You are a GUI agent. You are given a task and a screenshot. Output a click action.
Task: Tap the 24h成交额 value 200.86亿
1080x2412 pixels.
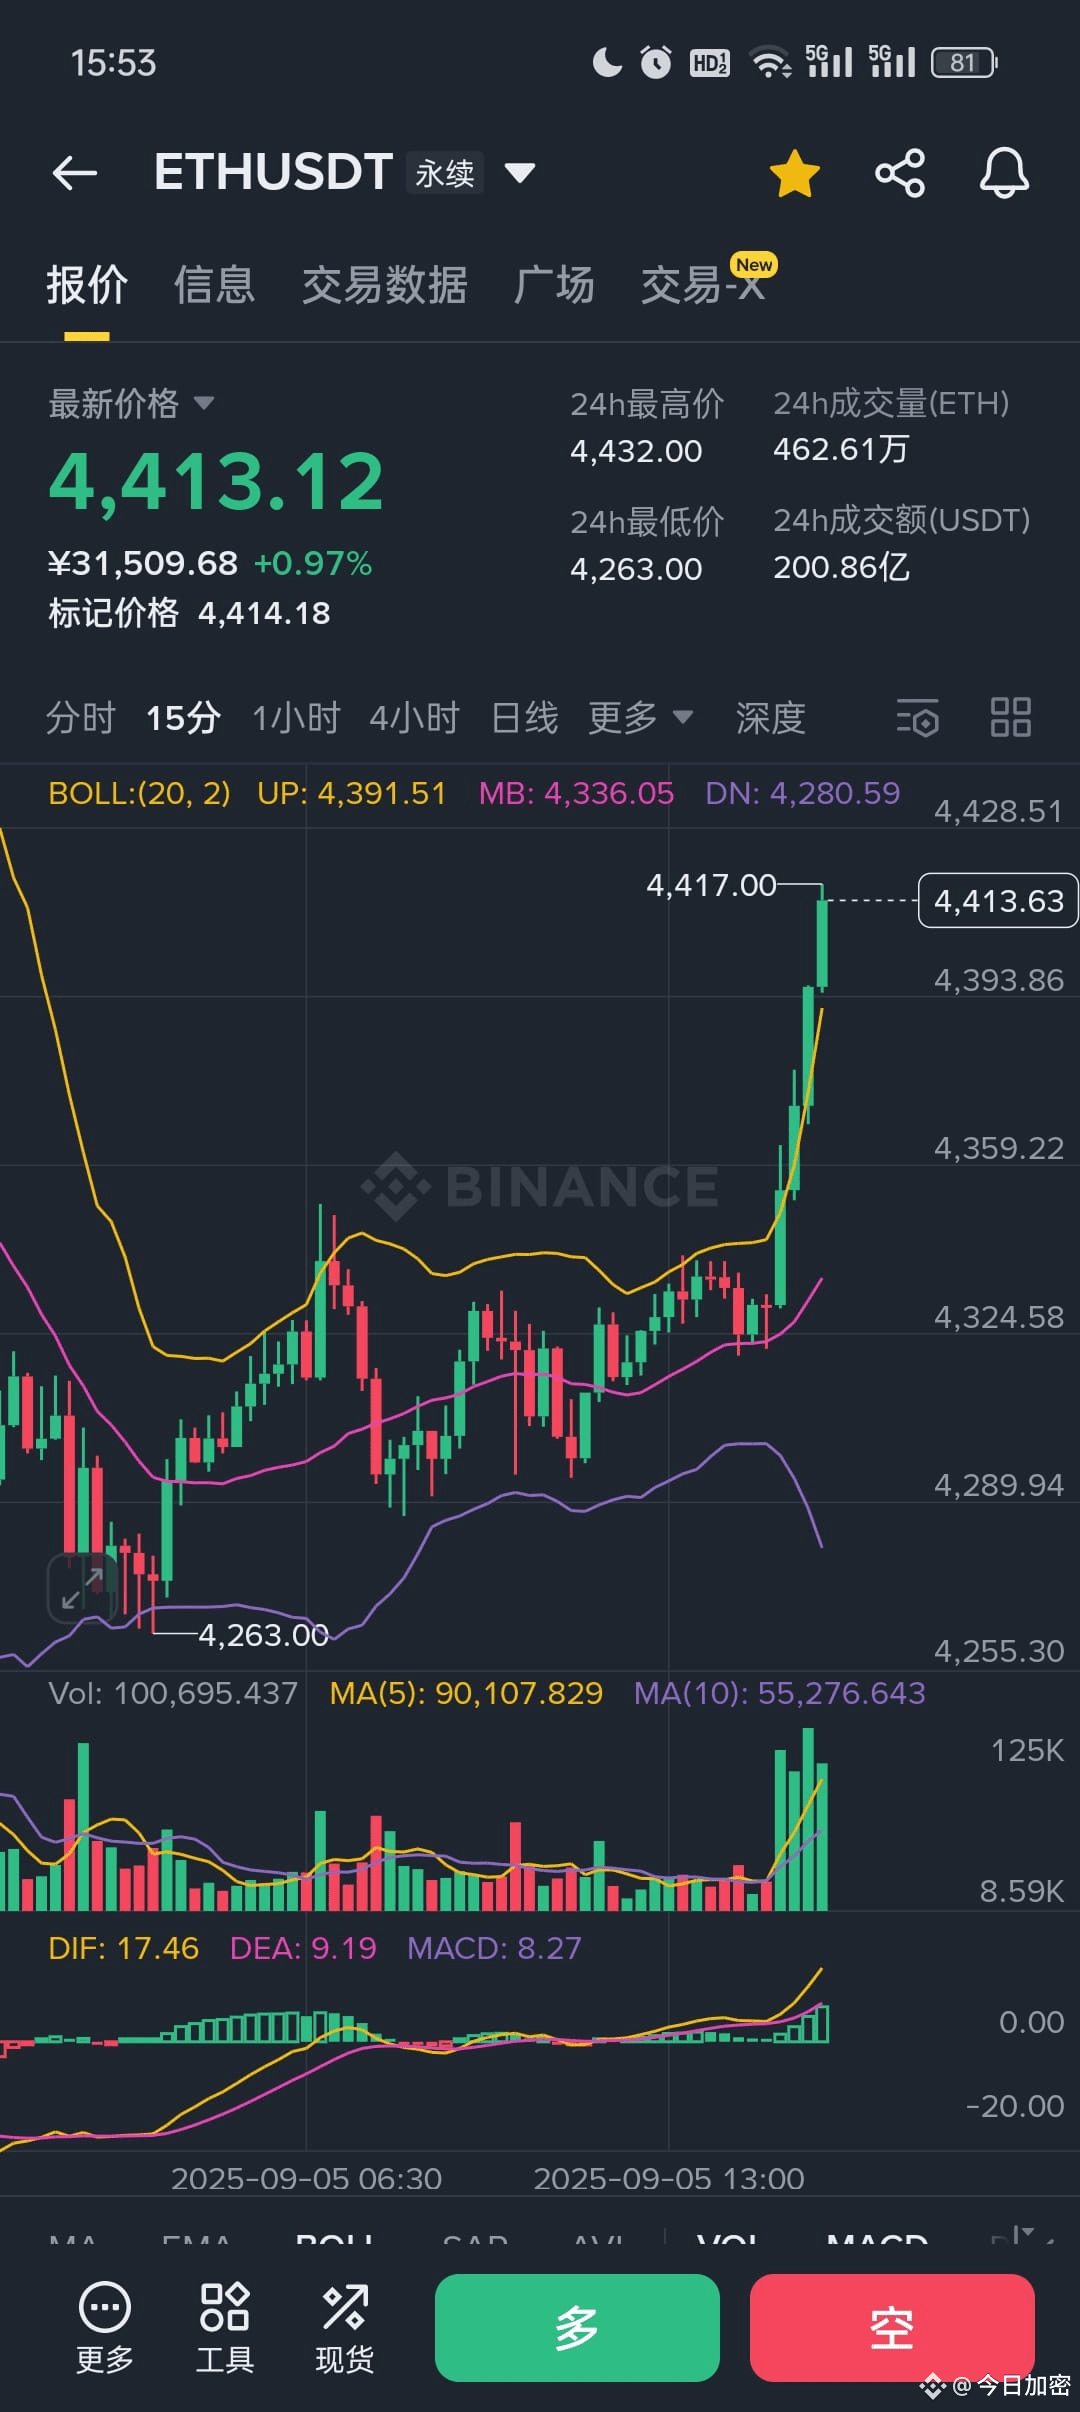[x=841, y=567]
